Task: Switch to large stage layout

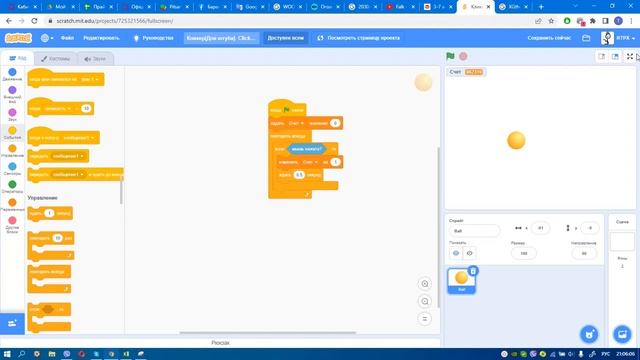Action: click(x=615, y=56)
